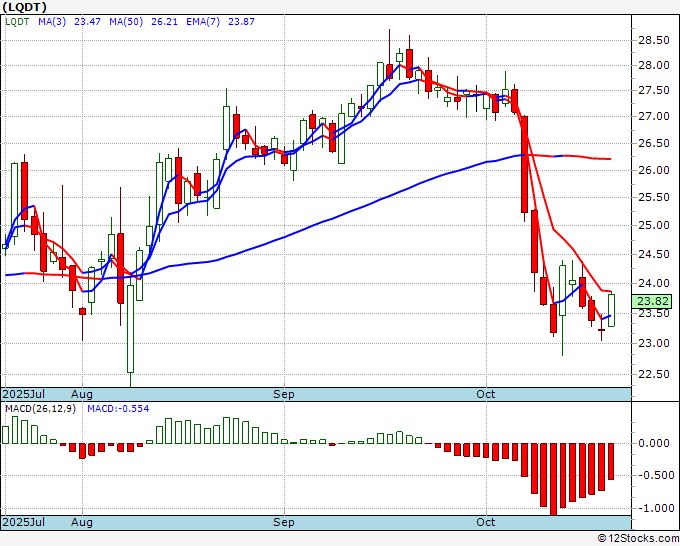Click the 28.50 price axis label

[654, 40]
